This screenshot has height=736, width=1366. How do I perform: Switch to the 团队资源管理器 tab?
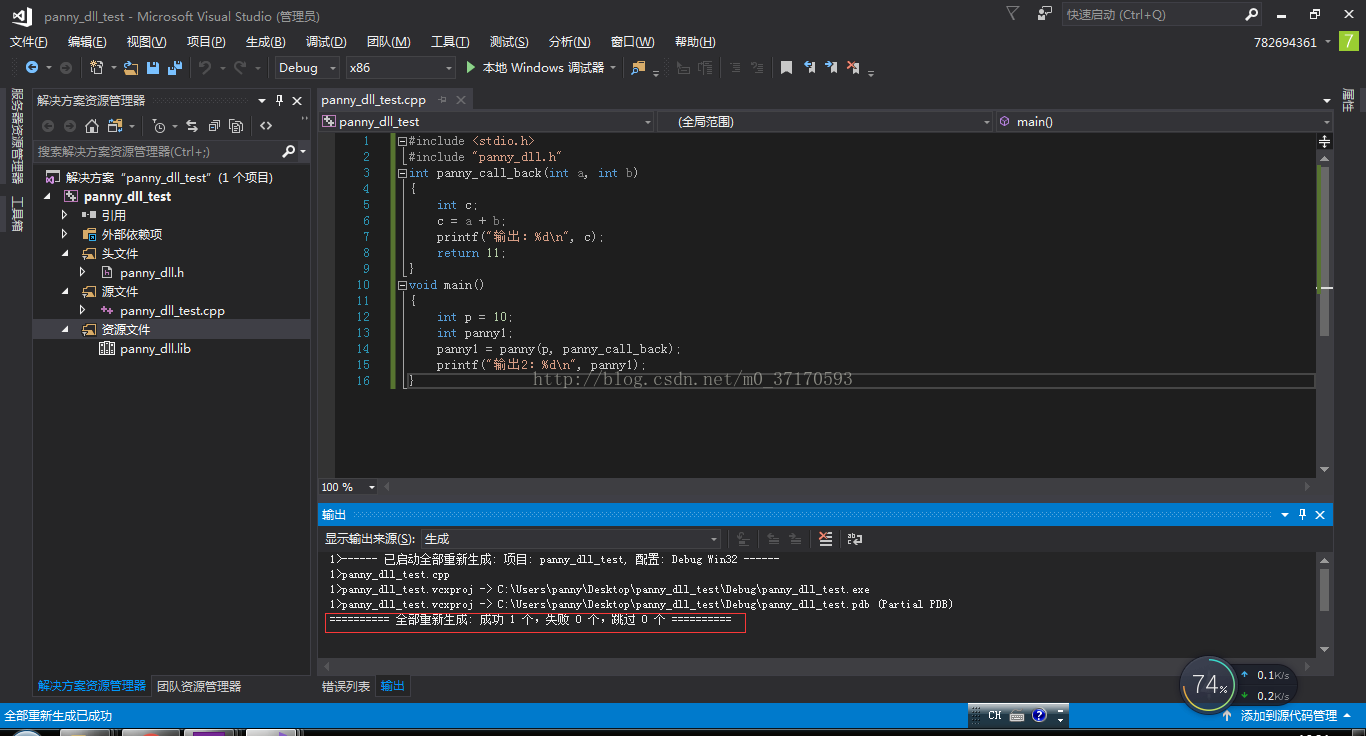(x=199, y=686)
